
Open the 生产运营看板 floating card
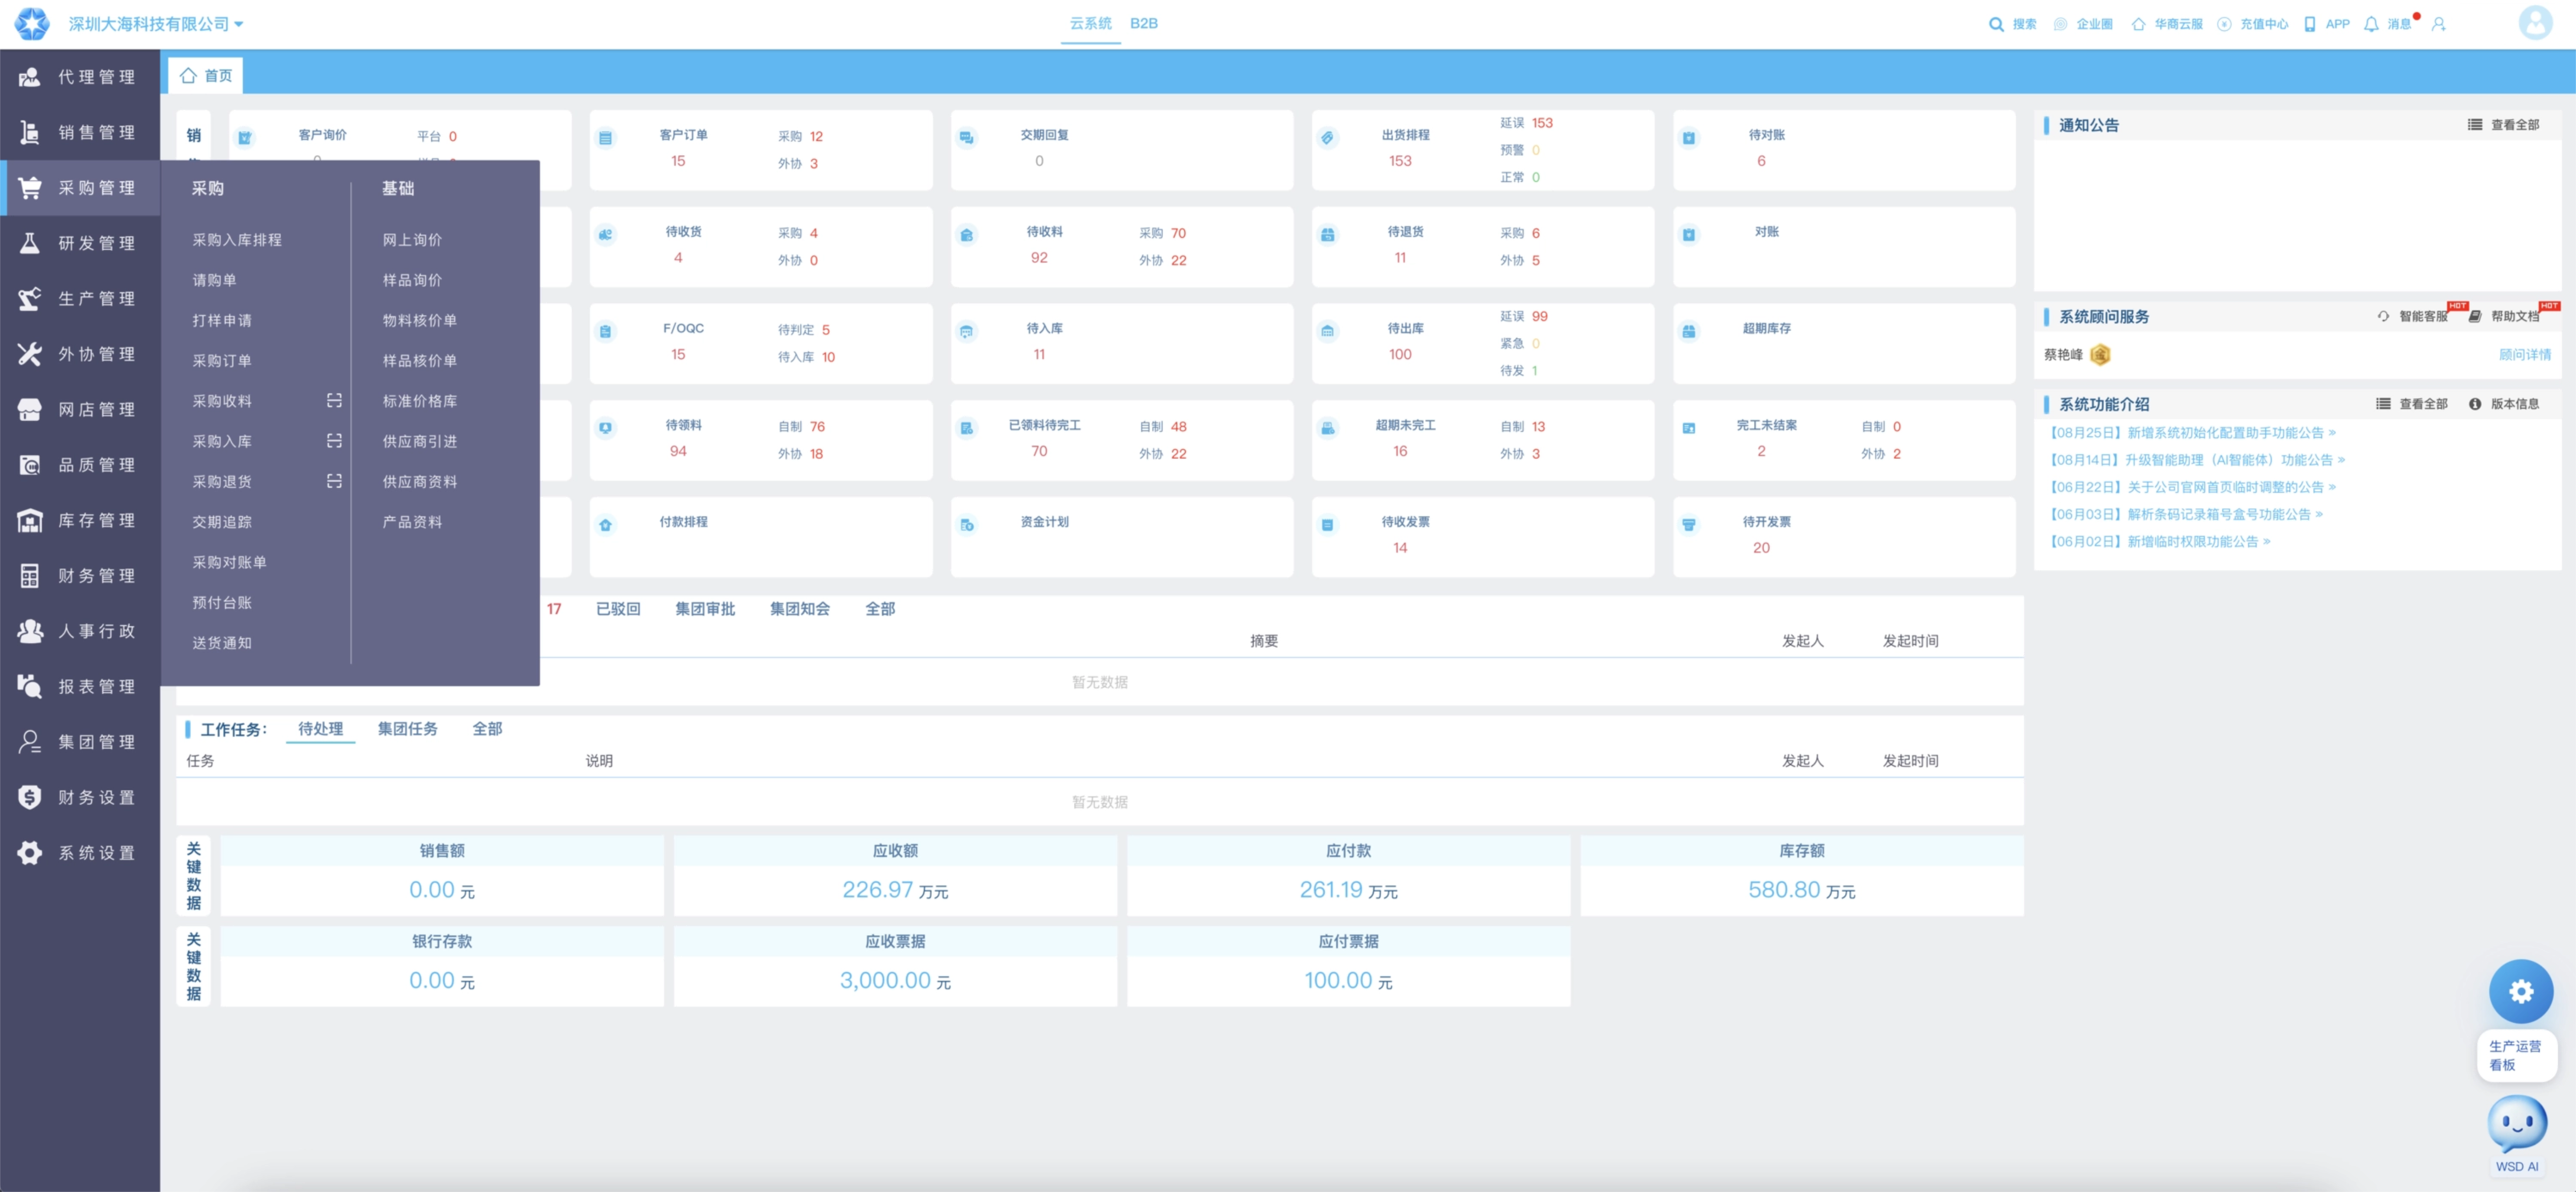[2516, 1055]
